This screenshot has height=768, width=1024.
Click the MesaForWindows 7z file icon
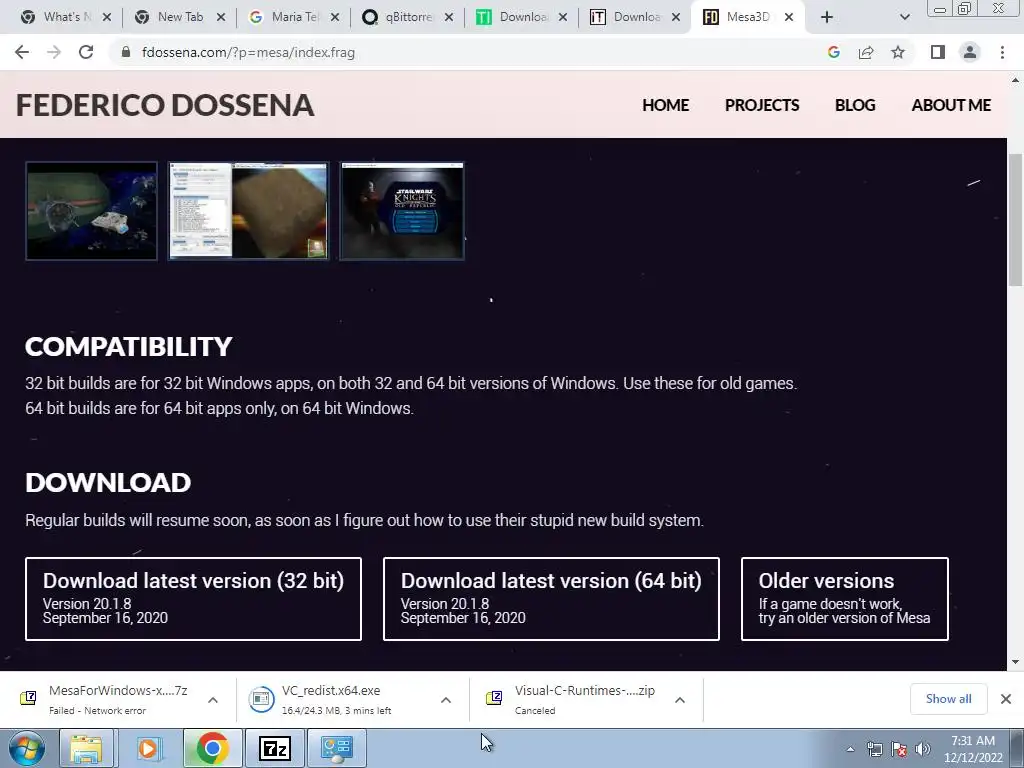coord(28,698)
